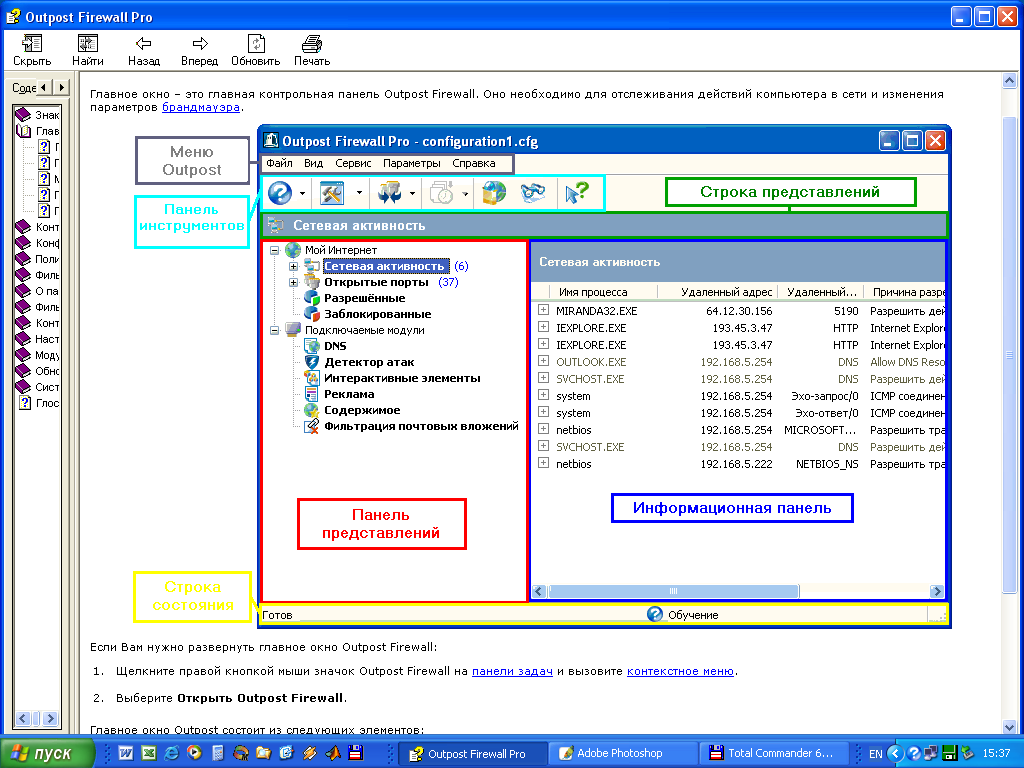Launch Internet Explorer from quick launch
Image resolution: width=1024 pixels, height=768 pixels.
click(172, 753)
